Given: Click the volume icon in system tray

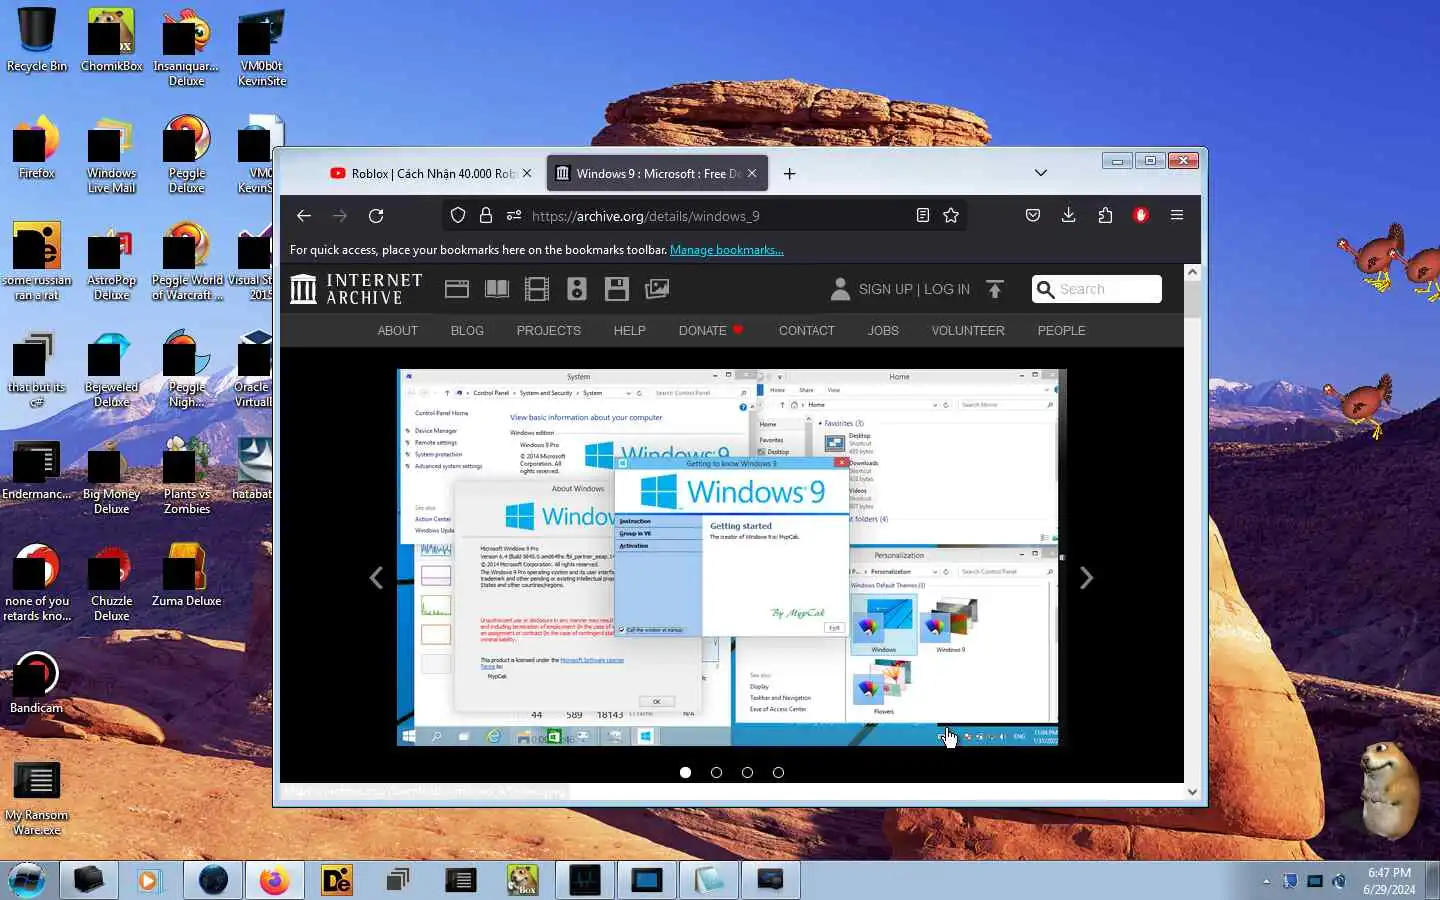Looking at the screenshot, I should point(1340,881).
